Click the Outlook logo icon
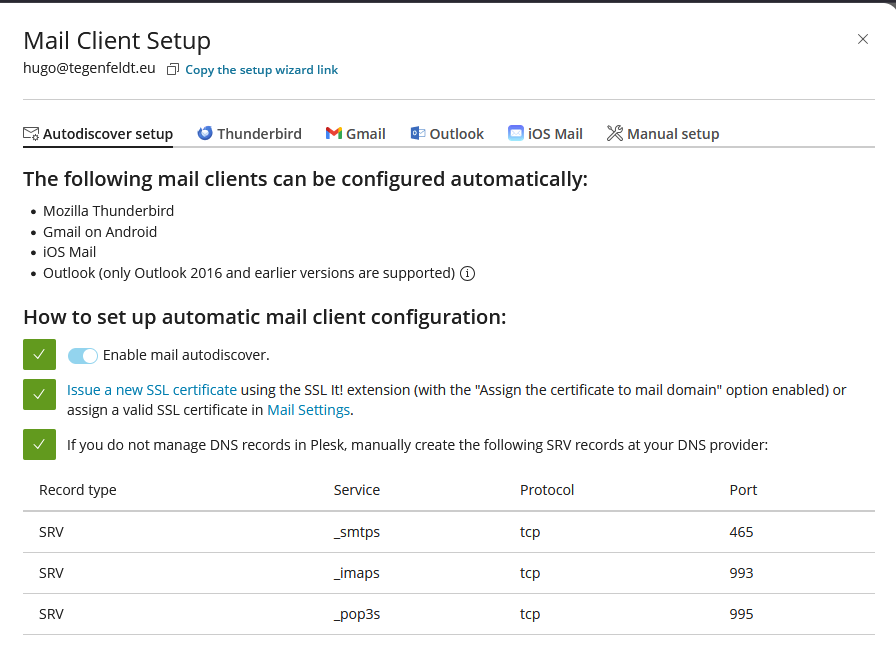 point(418,133)
